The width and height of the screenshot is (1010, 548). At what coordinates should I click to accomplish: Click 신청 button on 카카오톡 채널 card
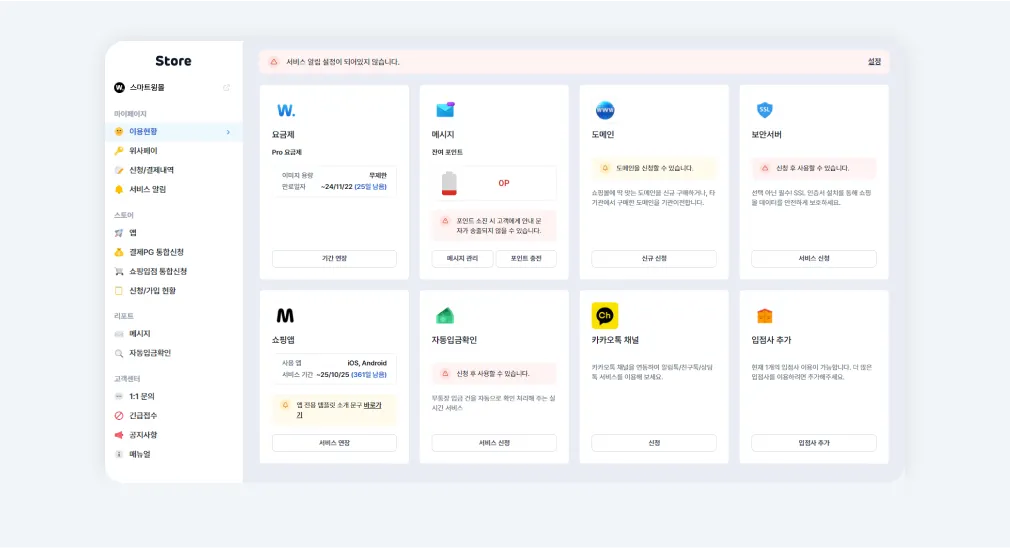tap(654, 443)
